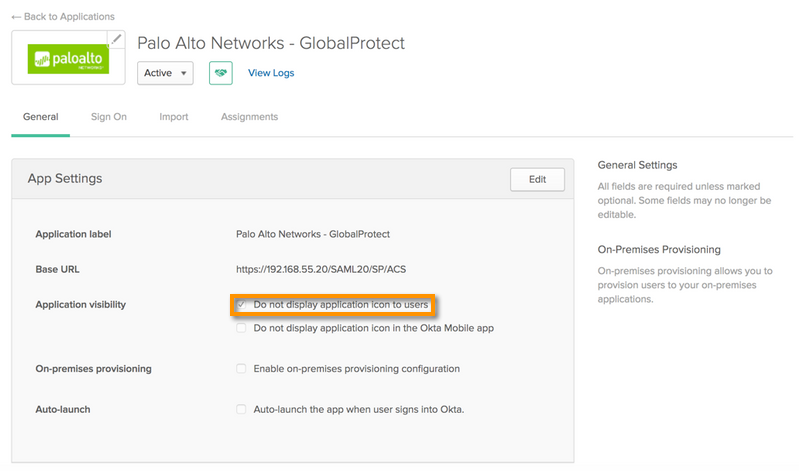799x471 pixels.
Task: Click the Application label value text
Action: pyautogui.click(x=312, y=234)
